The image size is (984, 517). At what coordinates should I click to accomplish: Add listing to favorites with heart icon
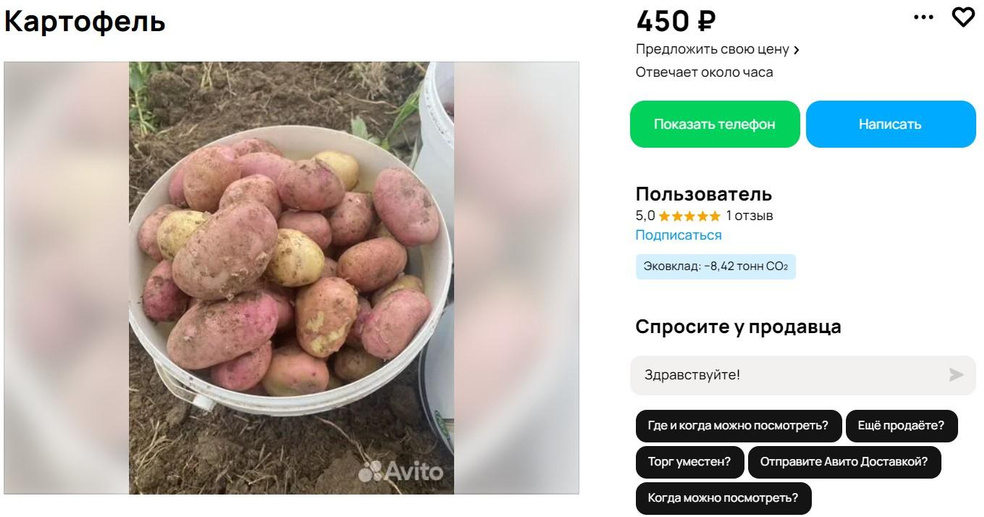pos(963,17)
